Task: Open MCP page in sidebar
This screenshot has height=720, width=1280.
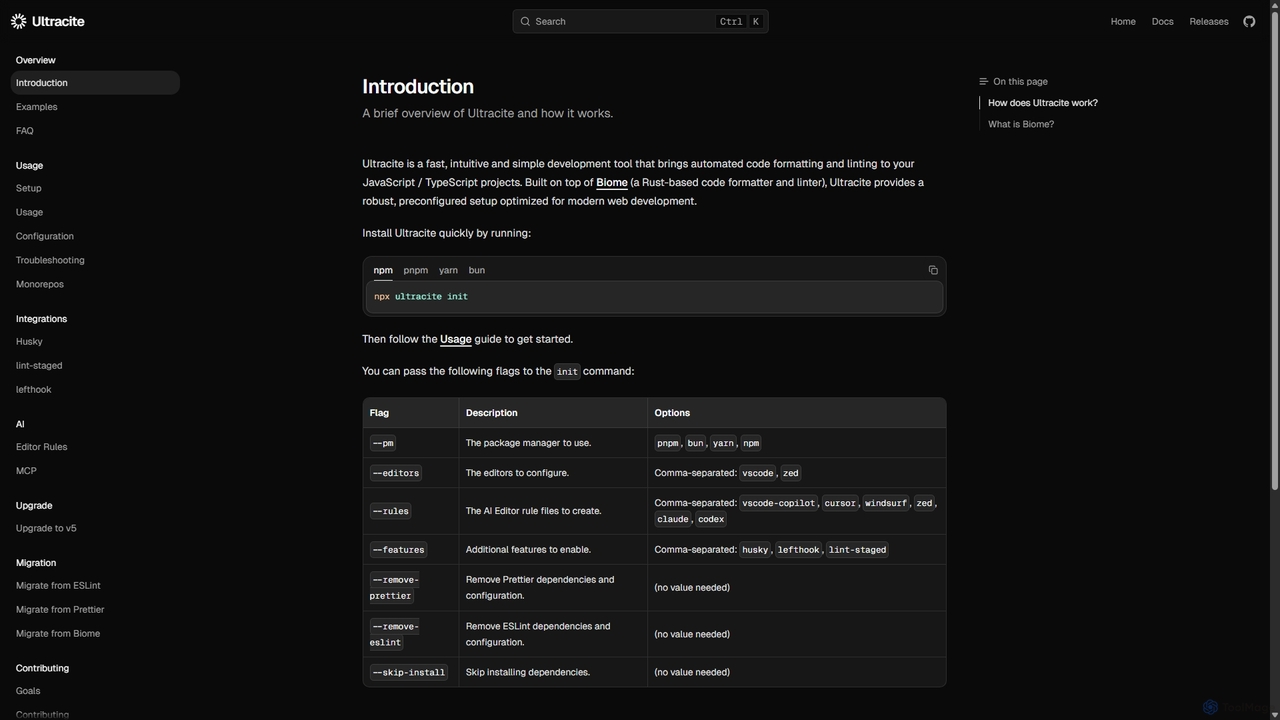Action: [x=95, y=471]
